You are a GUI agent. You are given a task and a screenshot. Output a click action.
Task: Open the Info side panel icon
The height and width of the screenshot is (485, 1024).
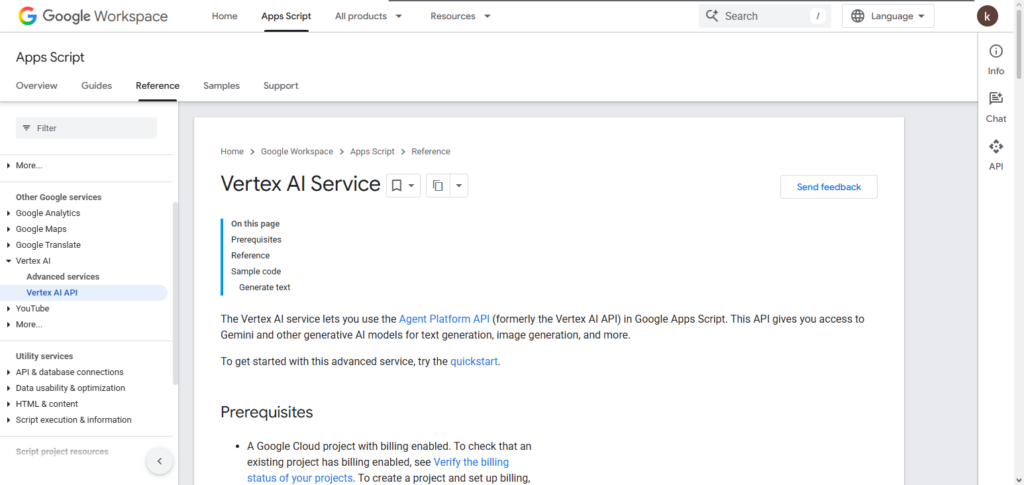coord(995,52)
